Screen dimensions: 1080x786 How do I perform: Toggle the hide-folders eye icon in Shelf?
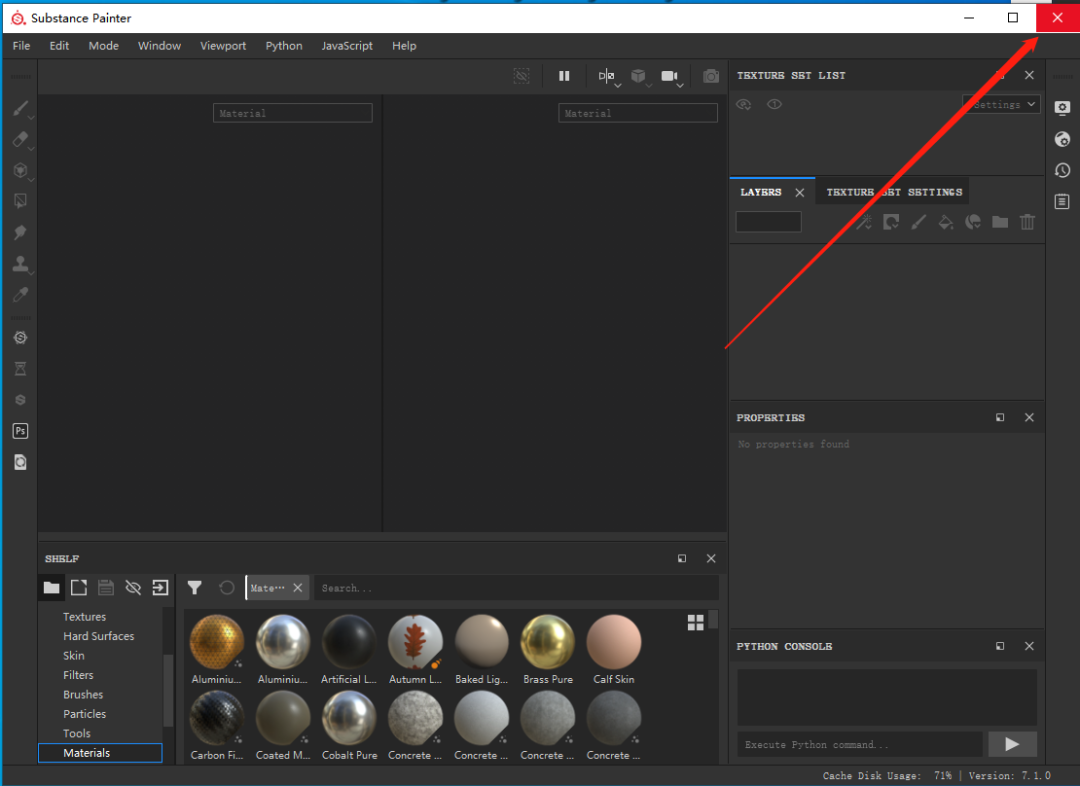click(133, 588)
